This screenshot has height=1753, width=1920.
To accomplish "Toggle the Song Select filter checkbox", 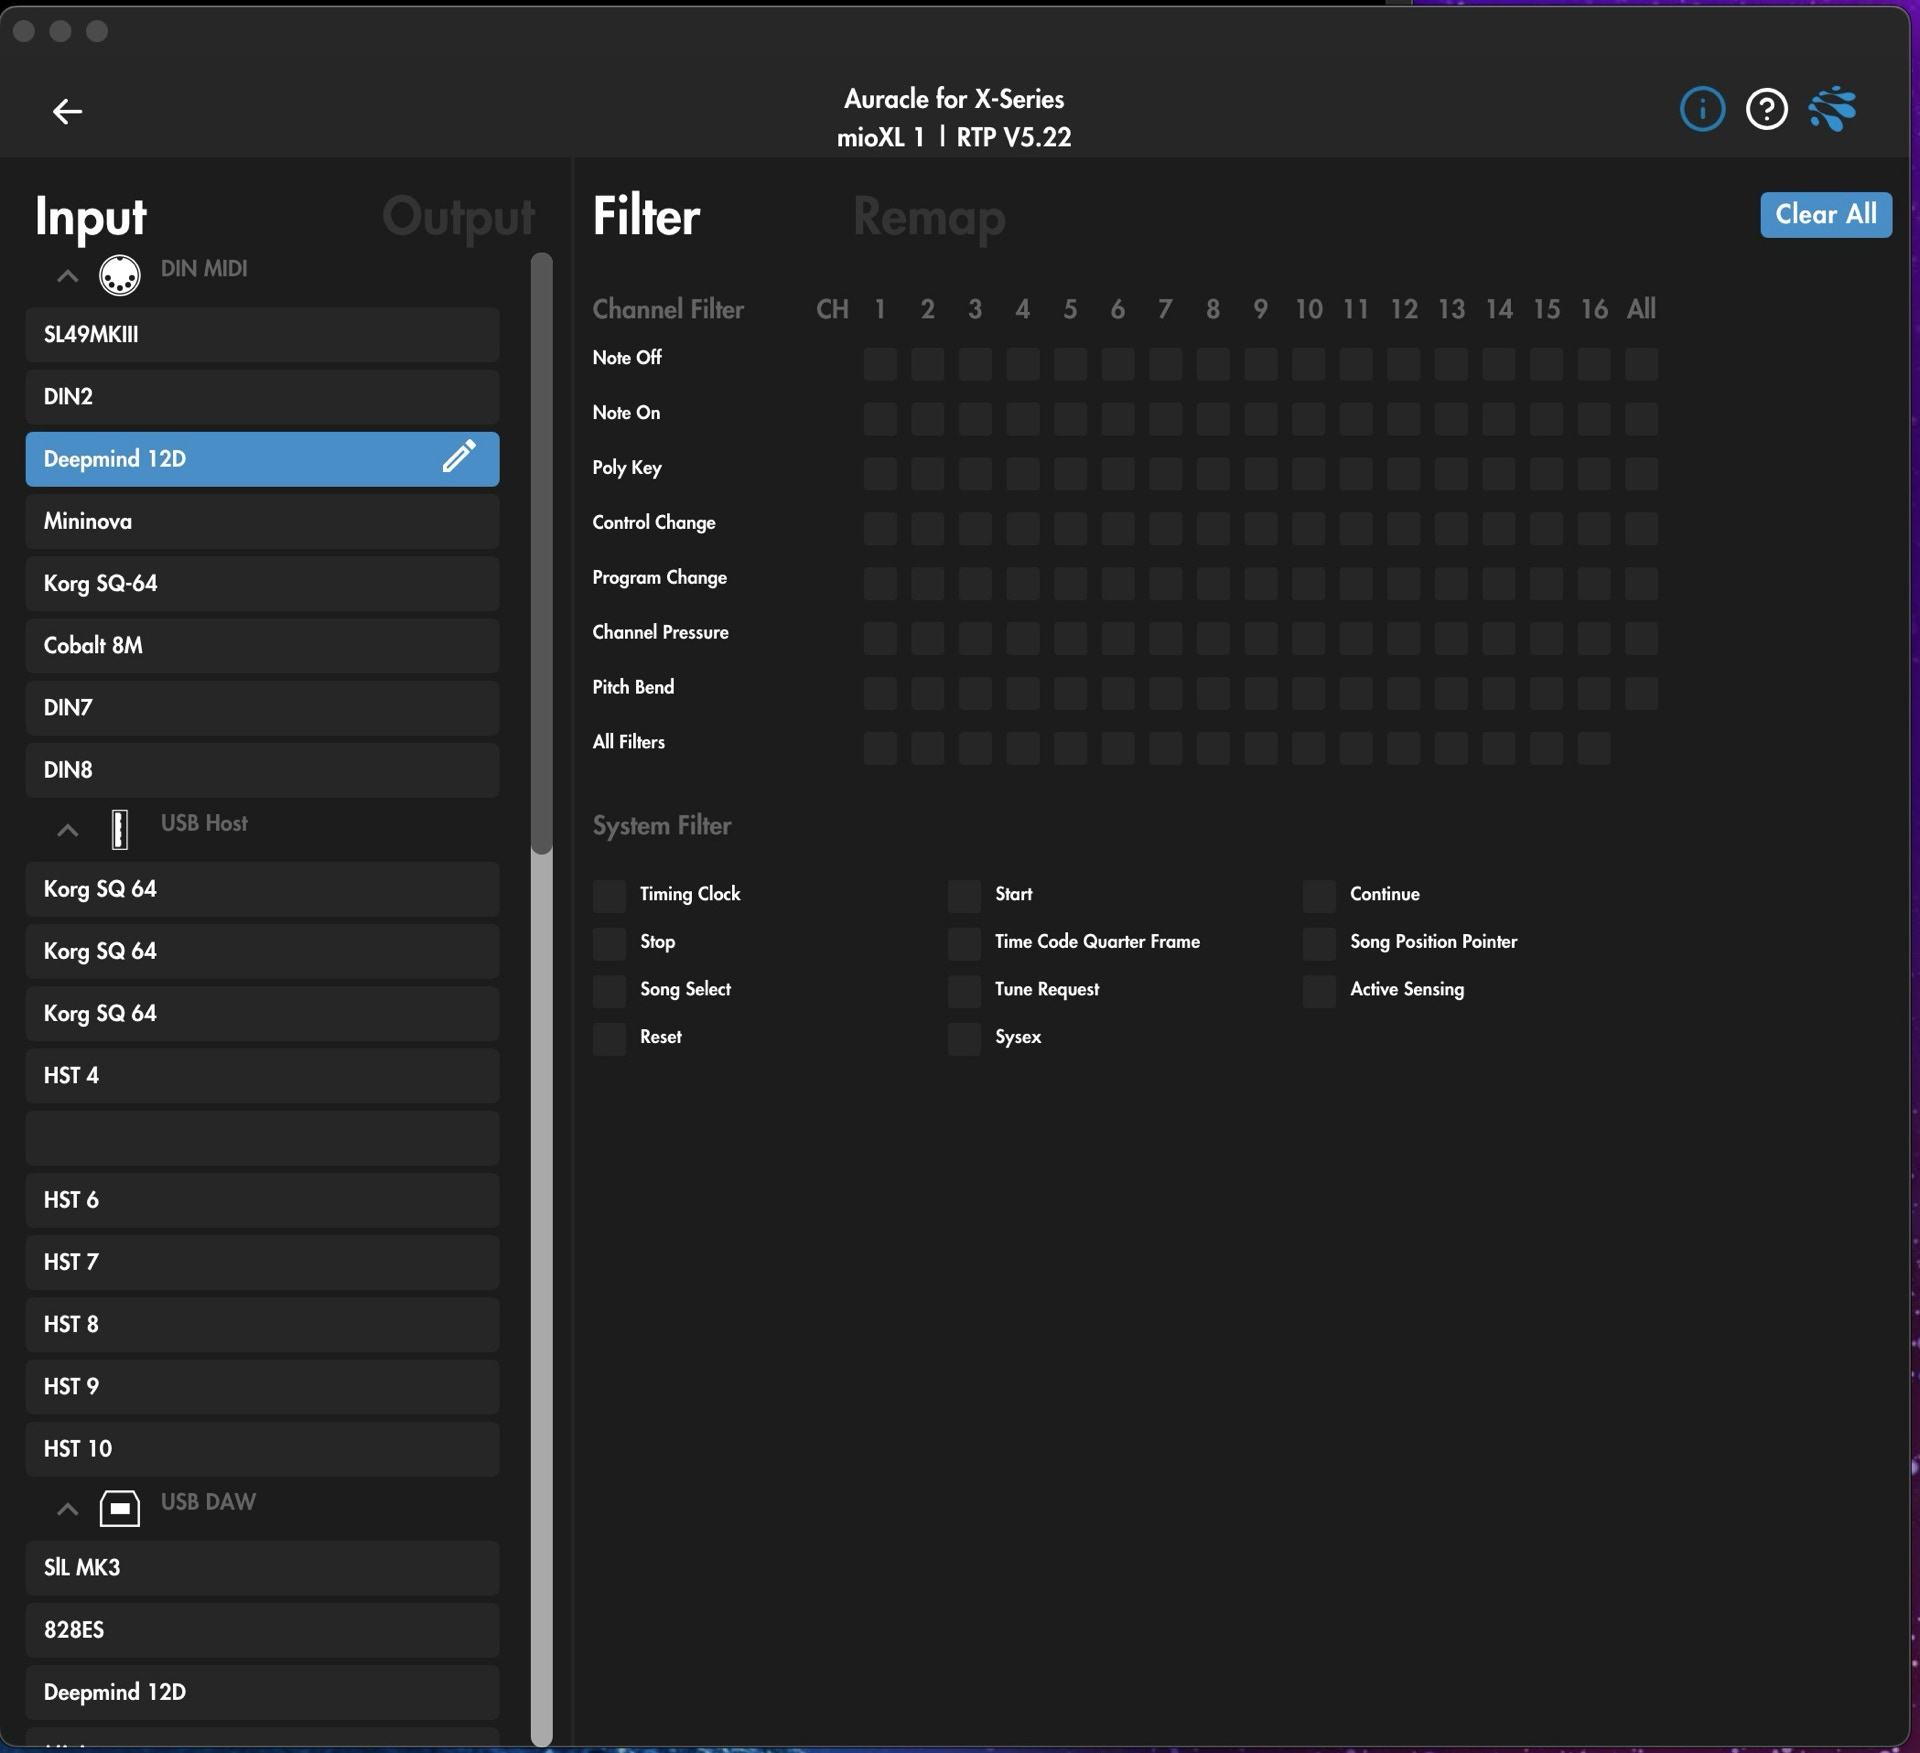I will click(609, 991).
